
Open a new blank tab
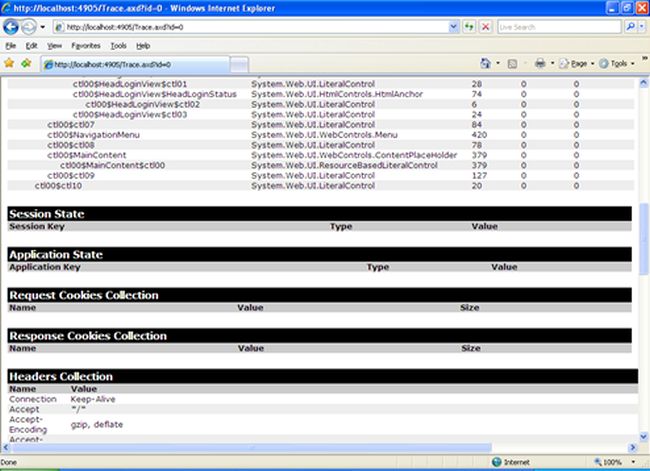239,65
